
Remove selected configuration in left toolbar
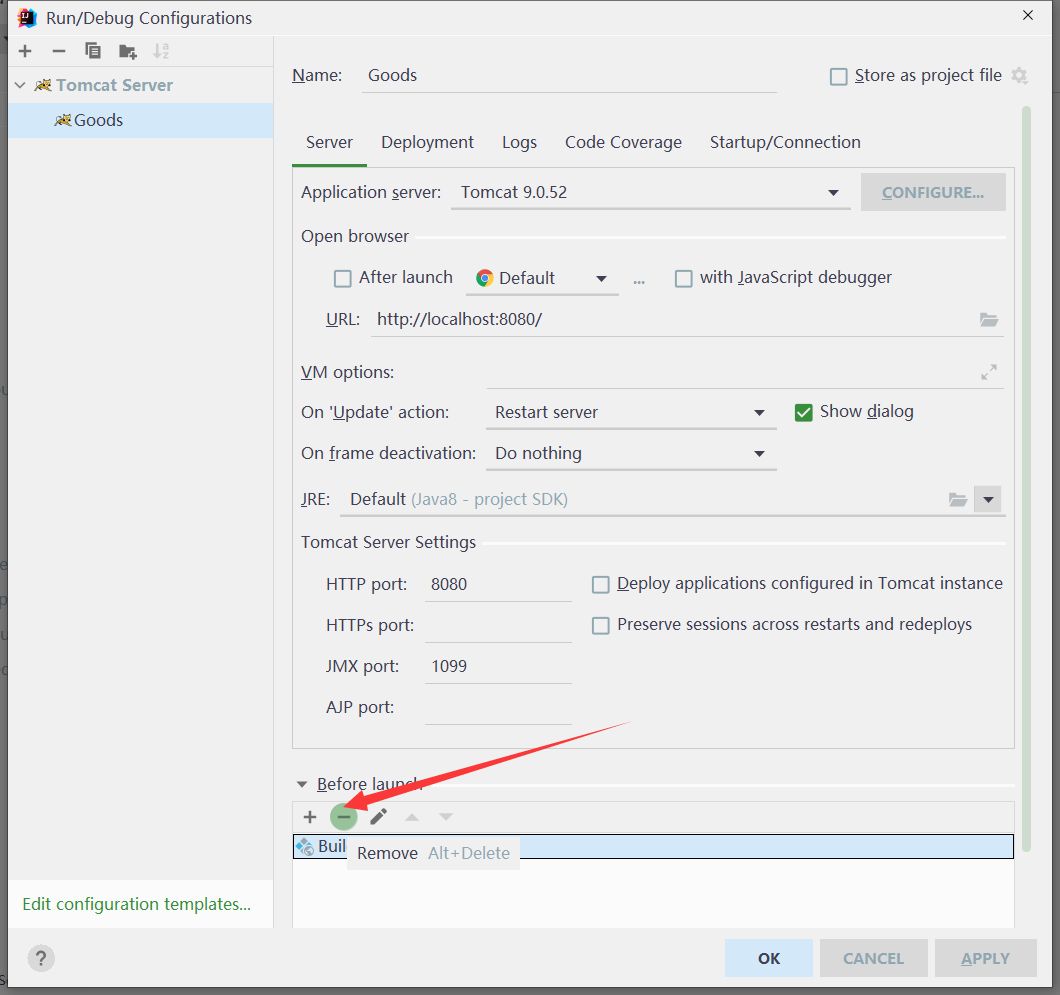(x=59, y=51)
